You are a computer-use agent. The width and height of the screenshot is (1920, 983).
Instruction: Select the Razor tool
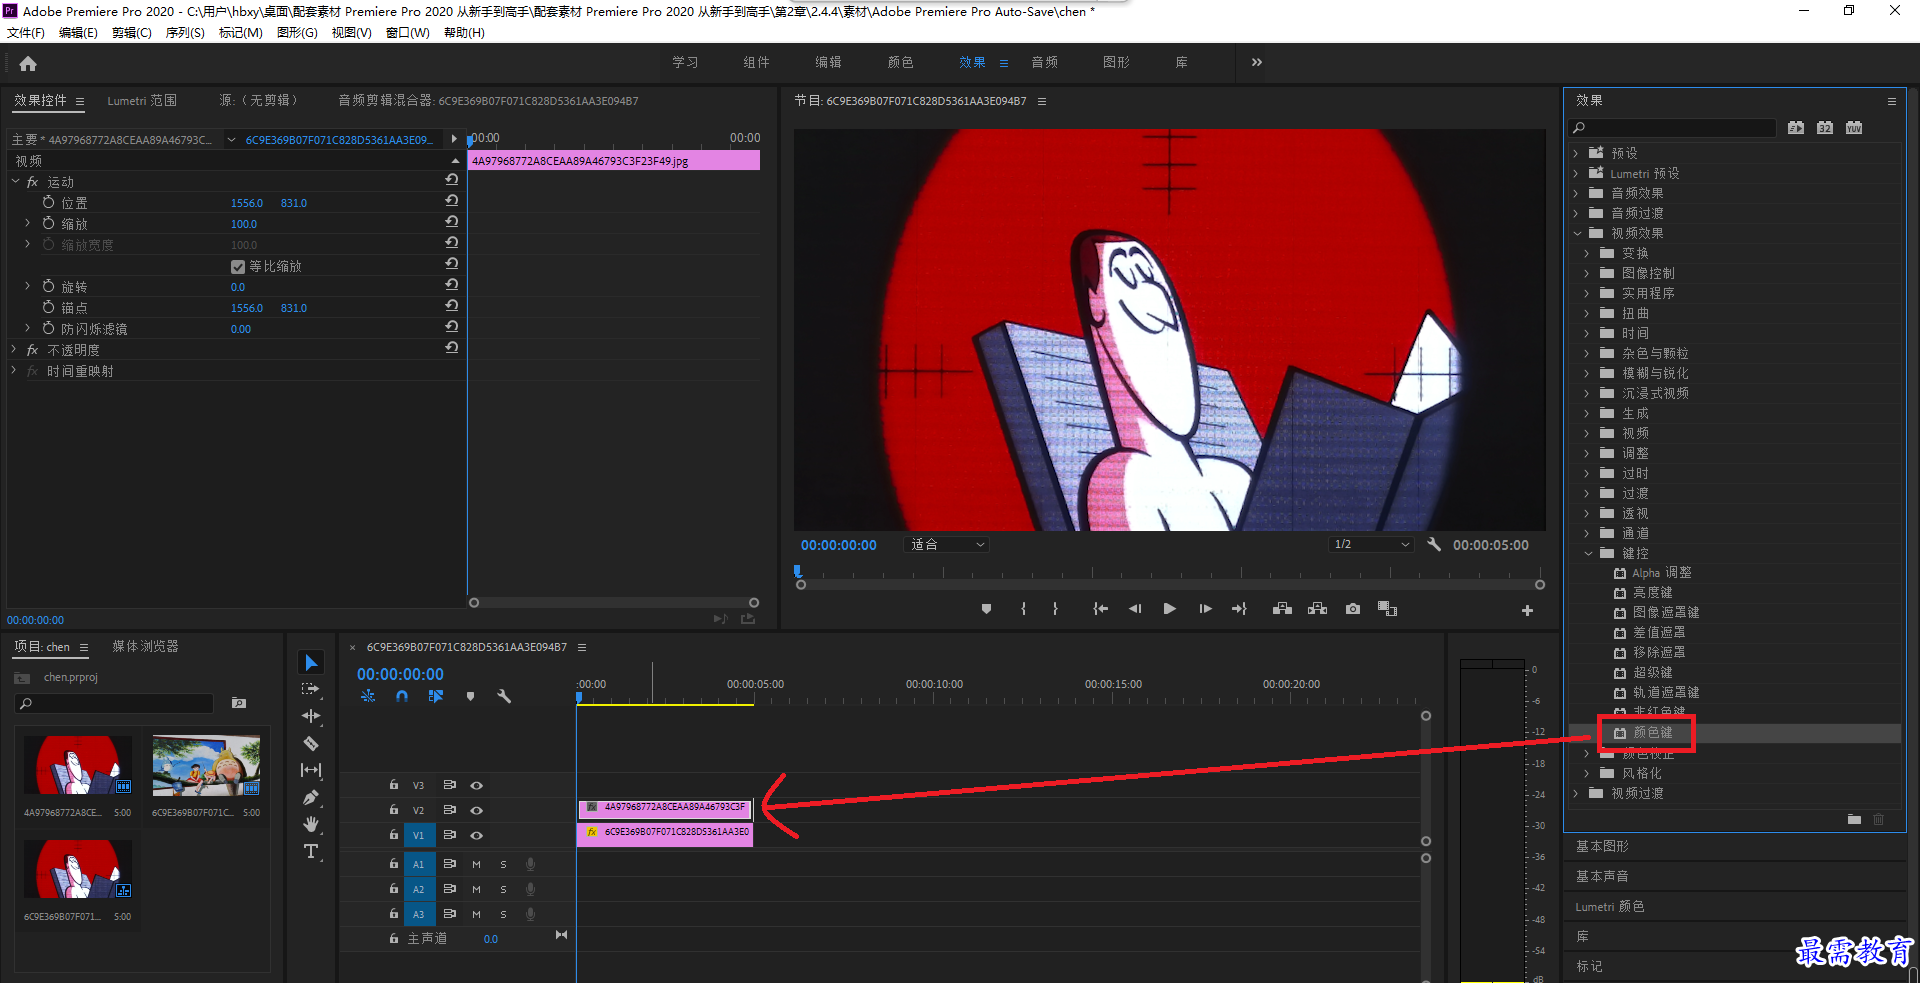pyautogui.click(x=311, y=743)
